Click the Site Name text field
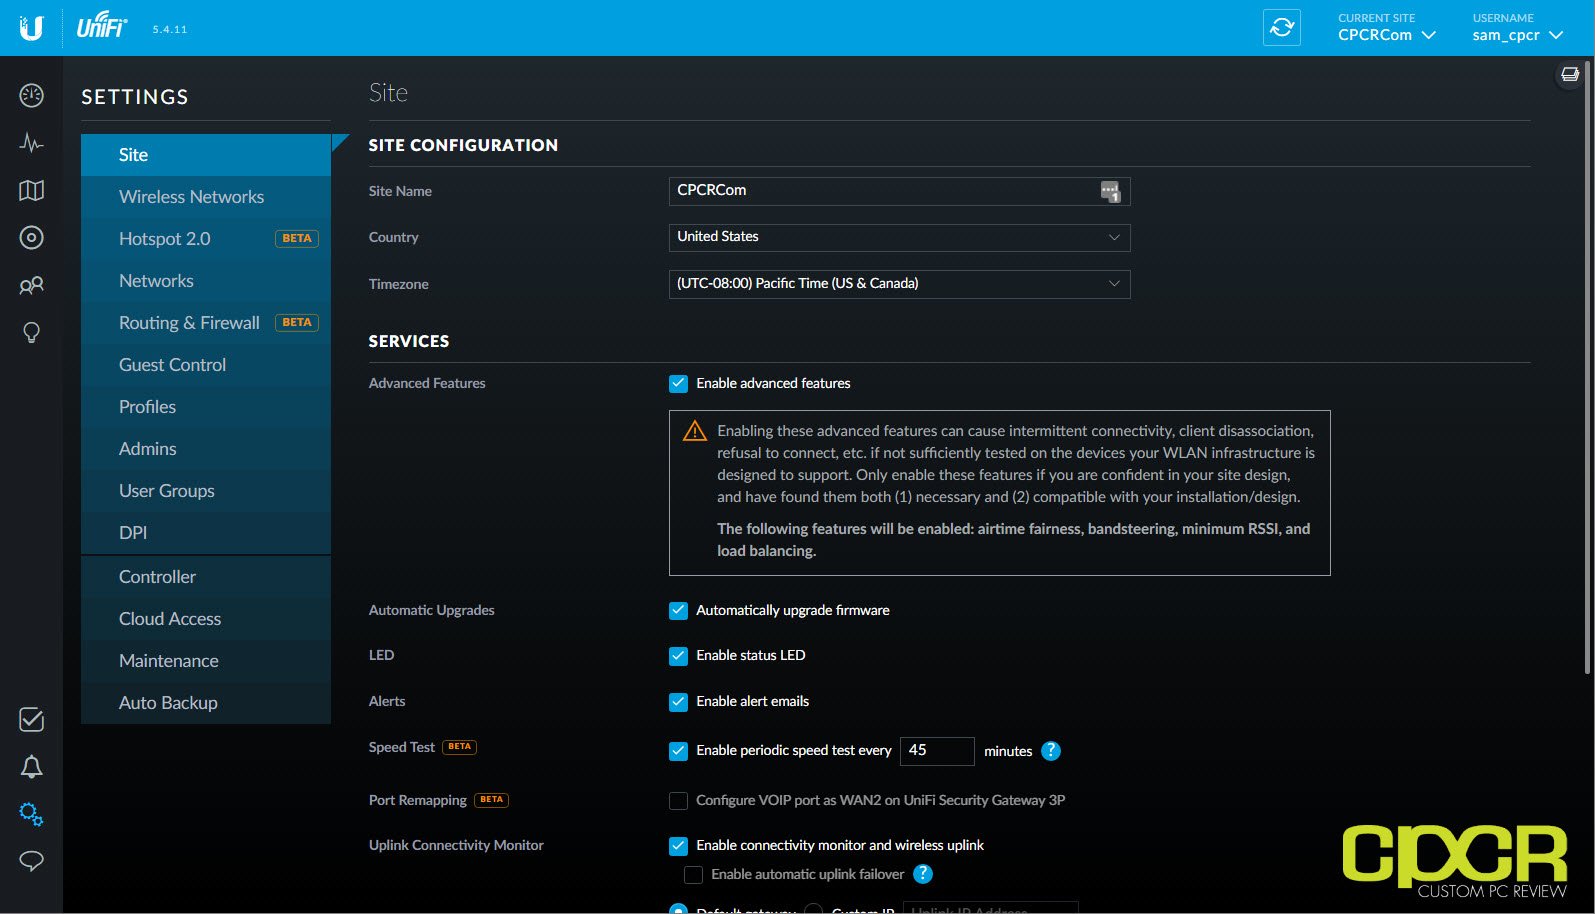This screenshot has width=1595, height=914. pos(899,191)
